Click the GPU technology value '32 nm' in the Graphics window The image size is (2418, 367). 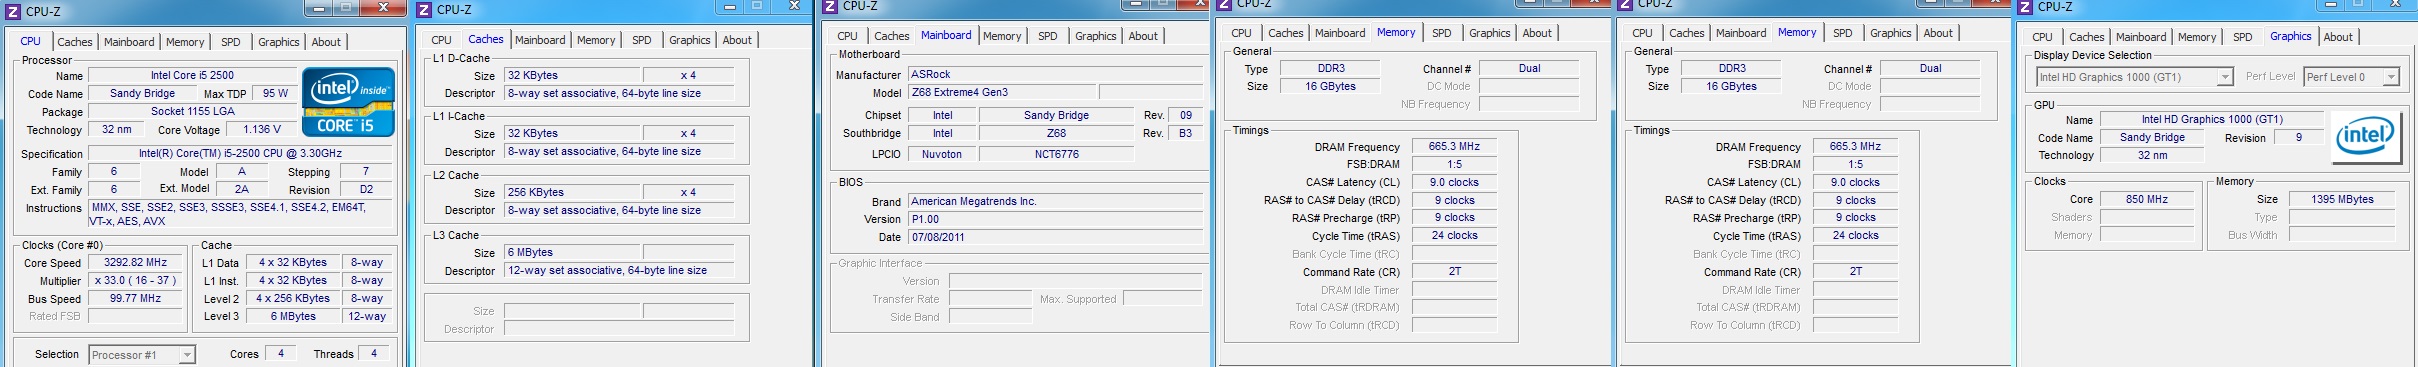[2152, 156]
